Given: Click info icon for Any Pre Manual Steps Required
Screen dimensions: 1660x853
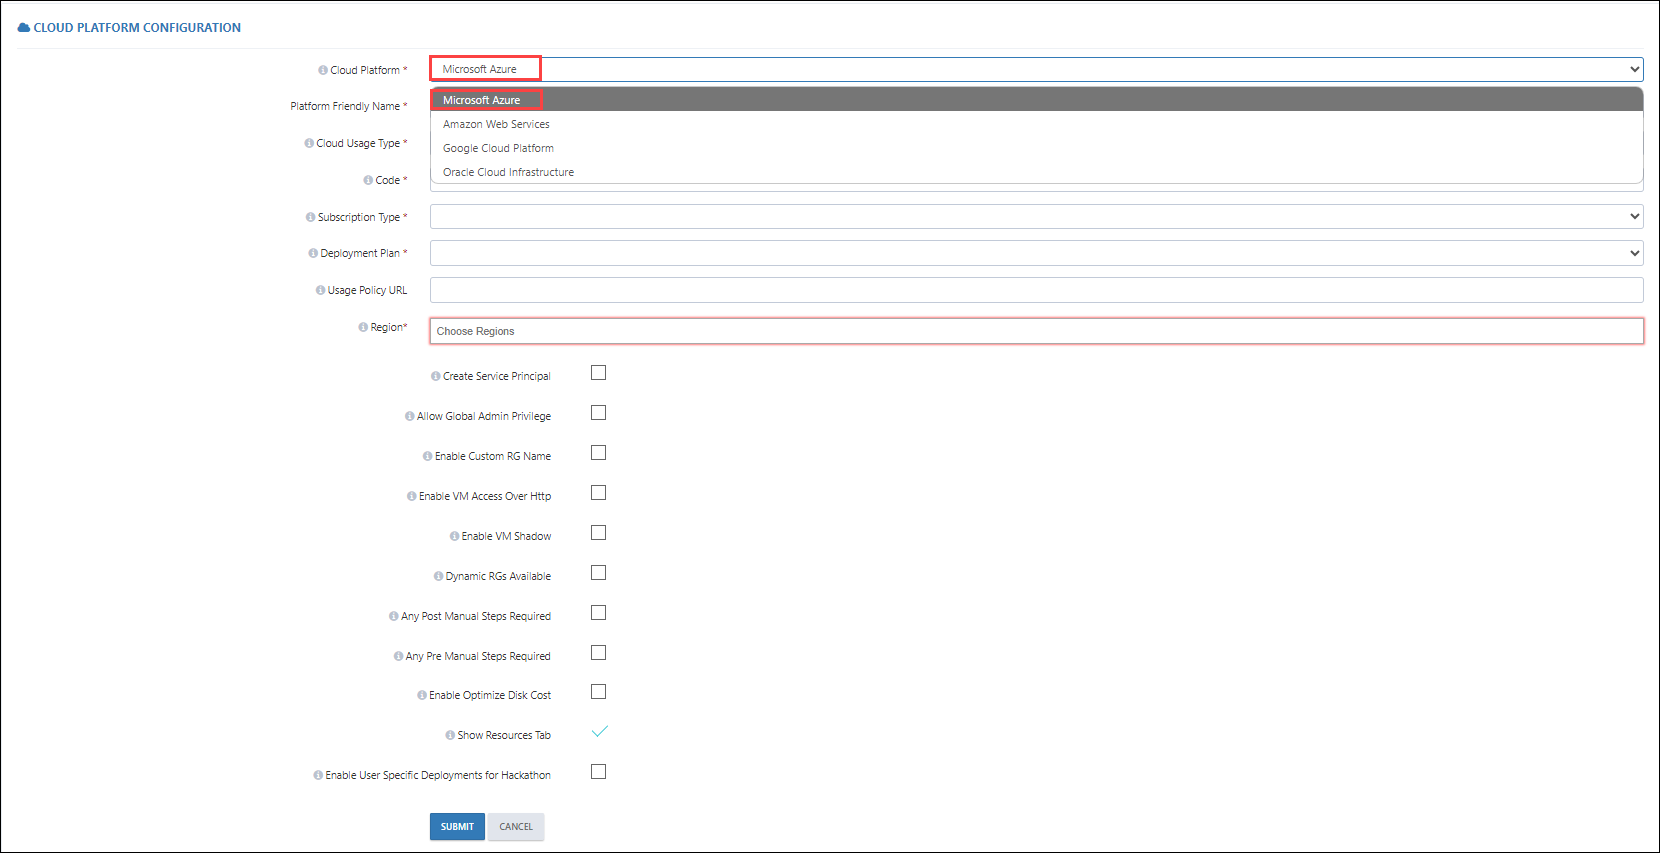Looking at the screenshot, I should click(399, 656).
